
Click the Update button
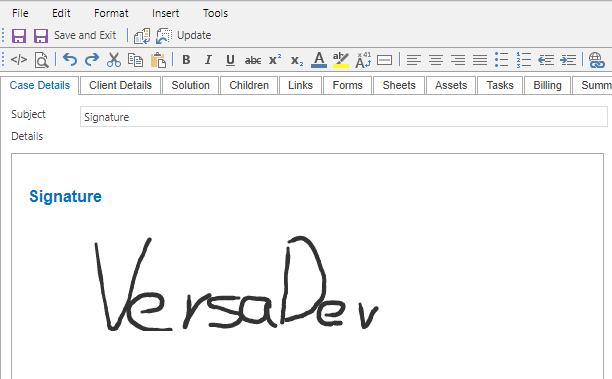tap(183, 36)
